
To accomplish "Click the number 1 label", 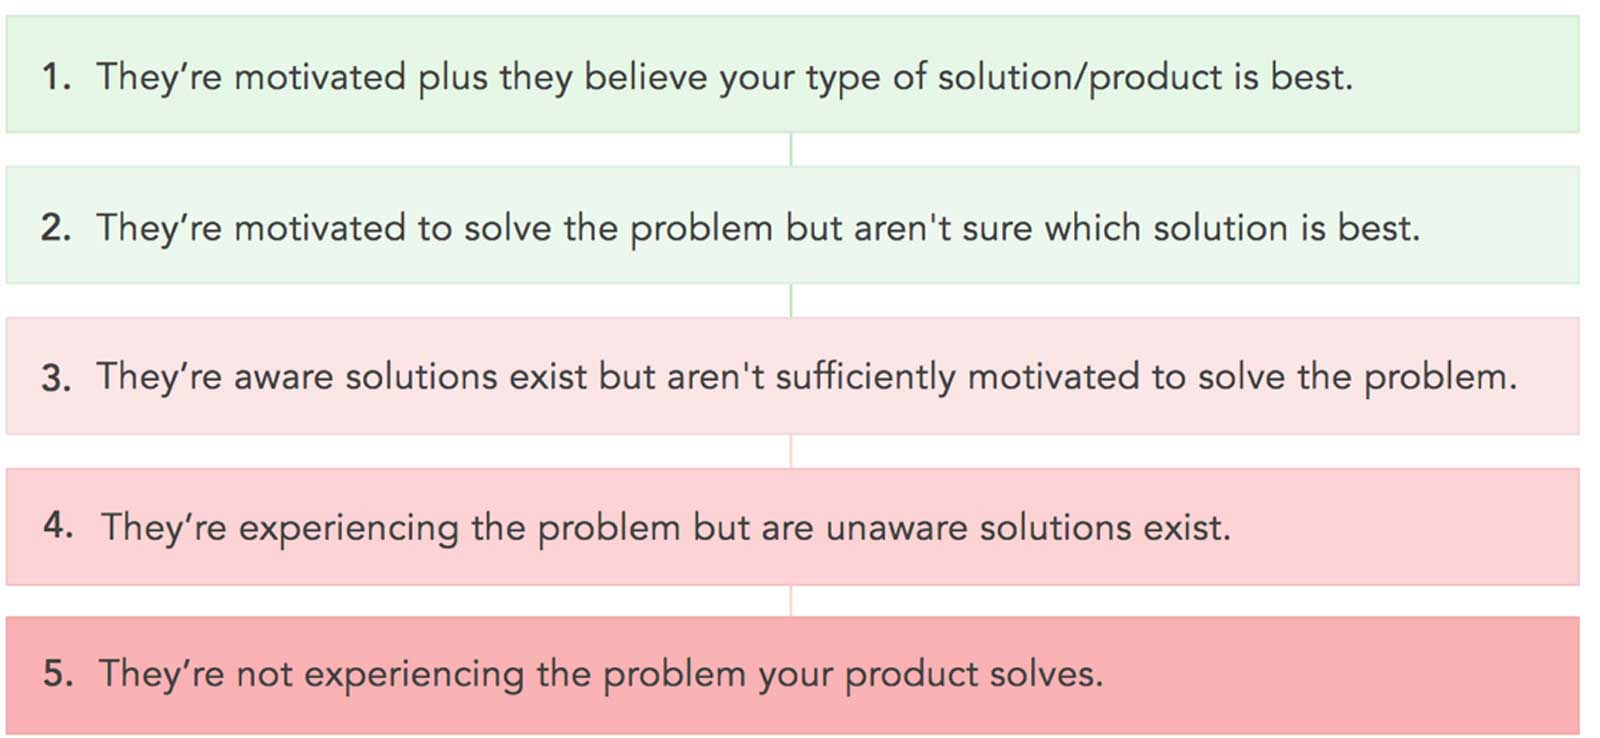I will 56,77.
